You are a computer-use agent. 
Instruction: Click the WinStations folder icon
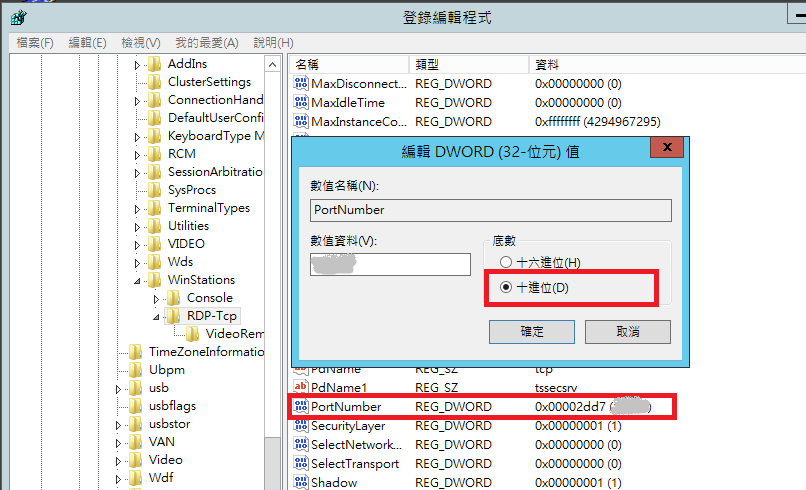(x=155, y=280)
